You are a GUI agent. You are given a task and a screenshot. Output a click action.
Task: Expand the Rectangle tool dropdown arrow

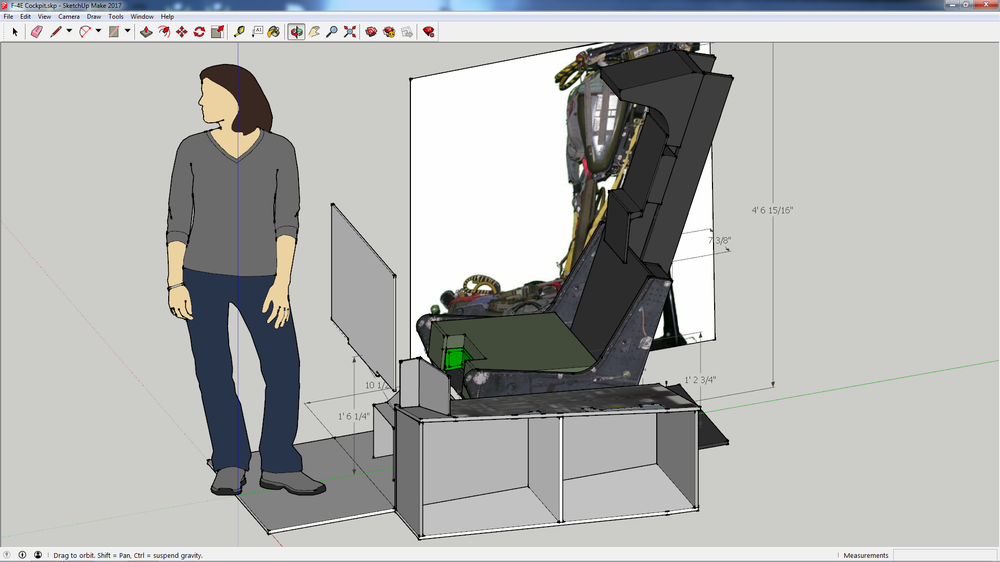click(128, 31)
